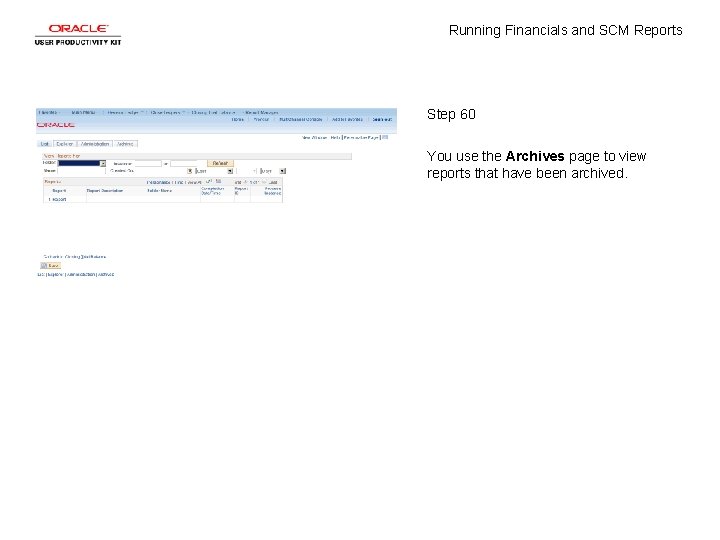Open the Worklist link
720x540 pixels.
tap(261, 119)
